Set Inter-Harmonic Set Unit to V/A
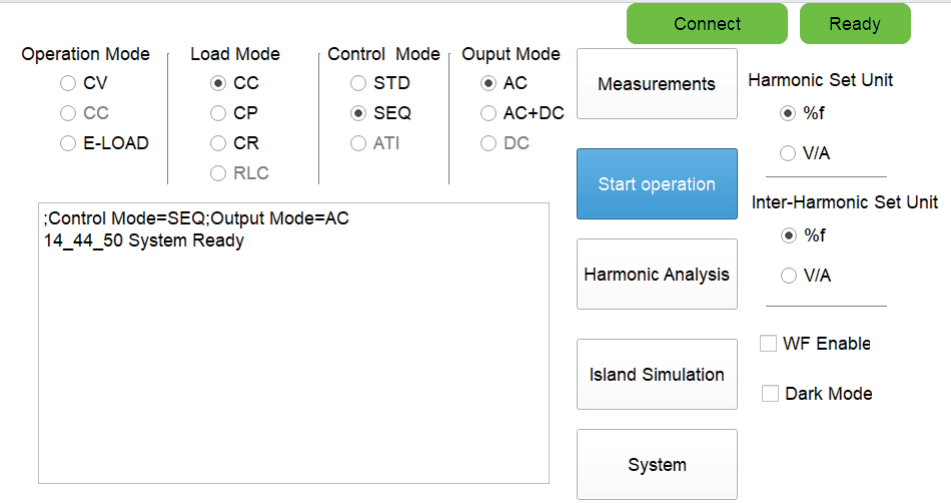This screenshot has height=503, width=951. pos(788,275)
